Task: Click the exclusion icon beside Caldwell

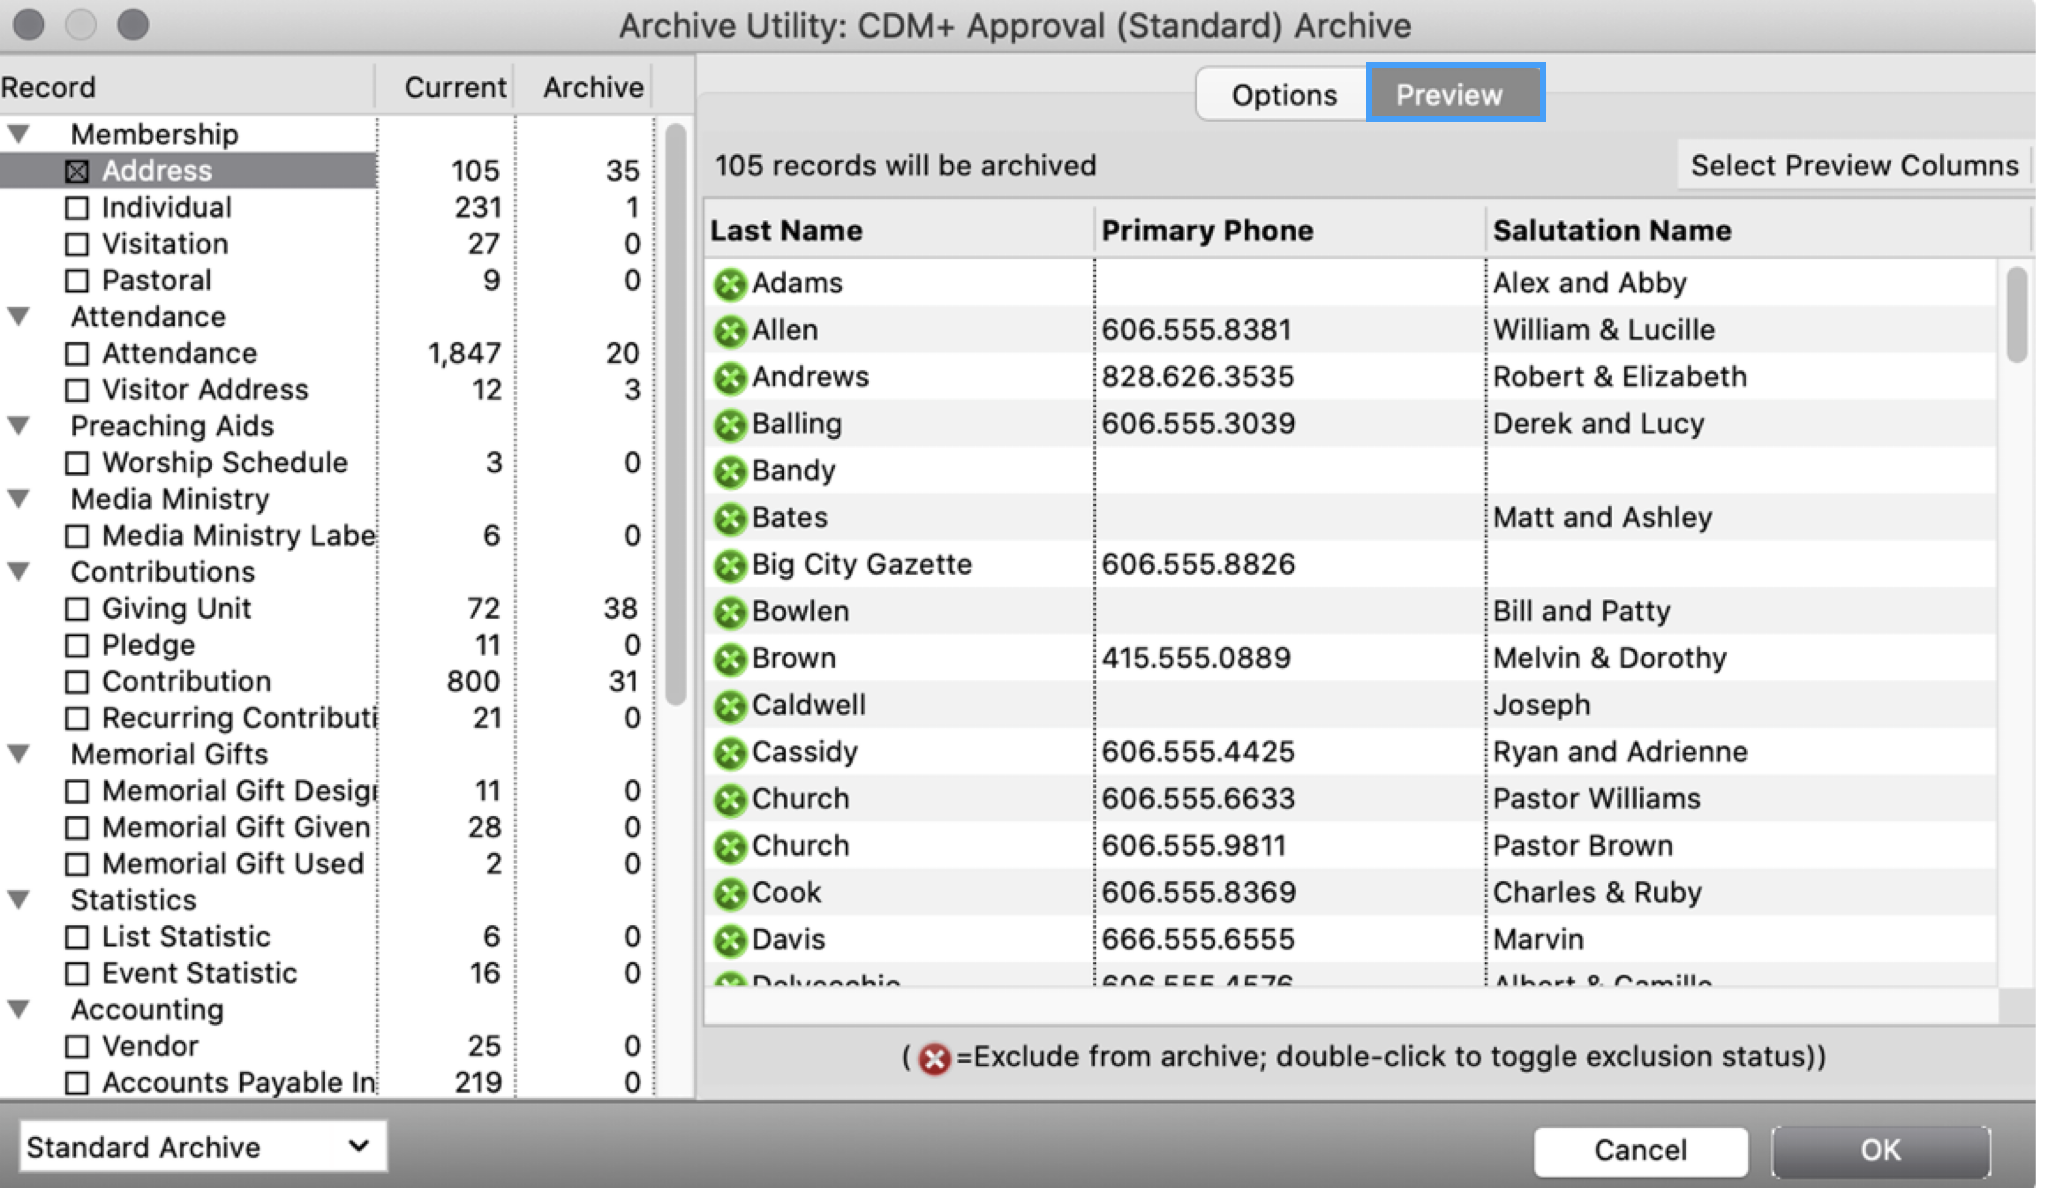Action: (x=730, y=705)
